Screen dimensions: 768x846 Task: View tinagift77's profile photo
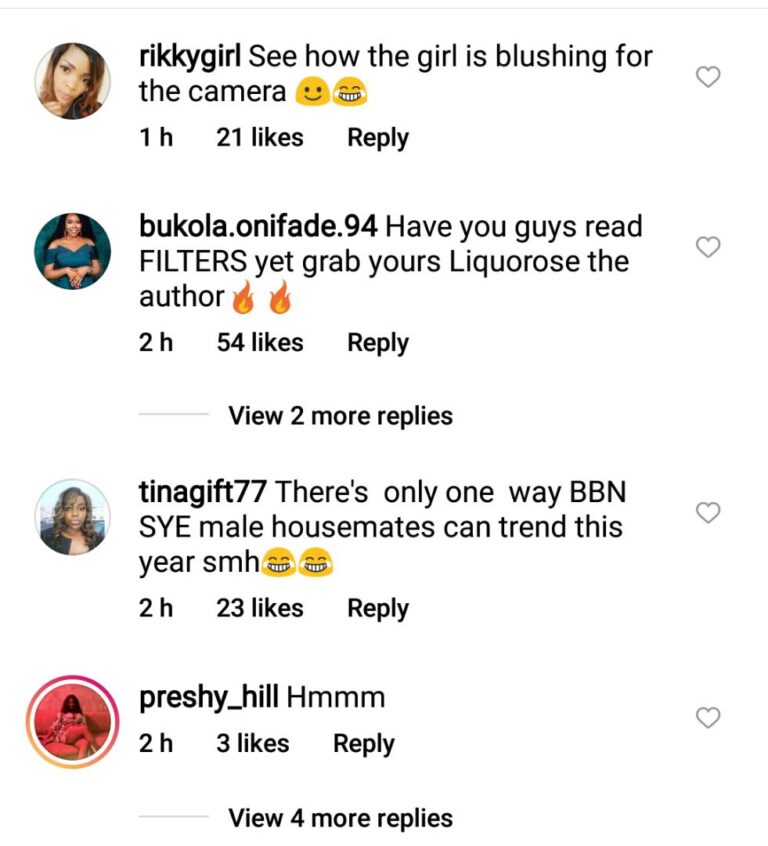(x=72, y=516)
